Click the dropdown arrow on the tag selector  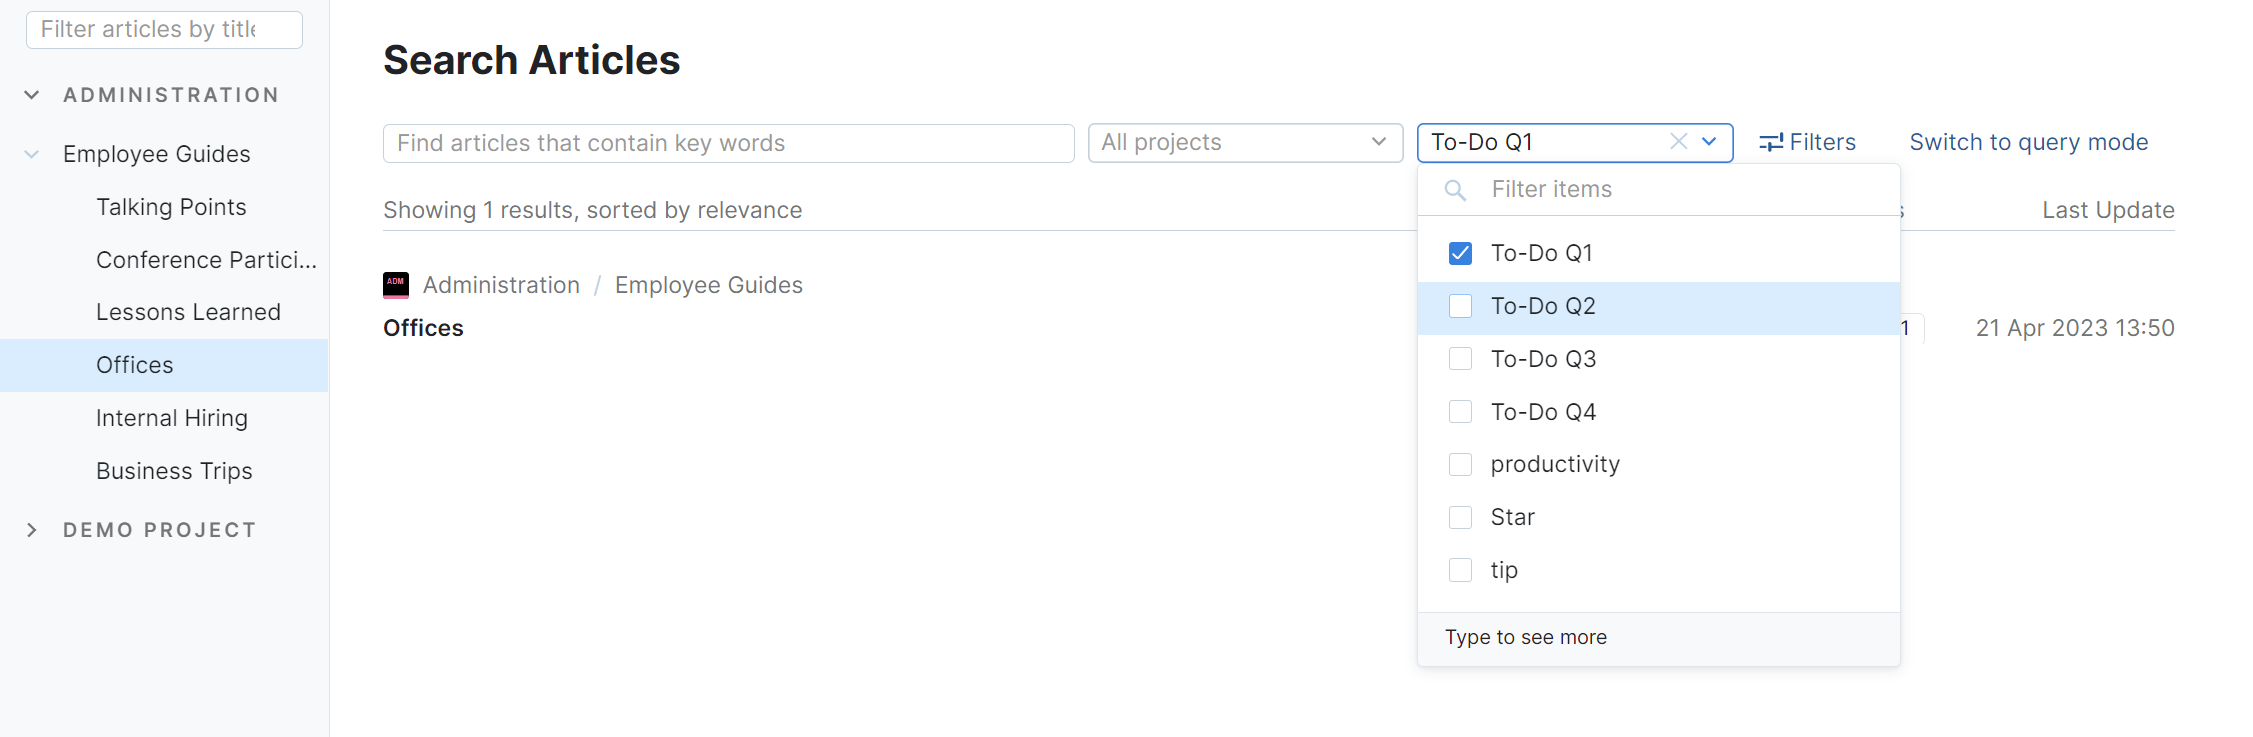point(1709,142)
